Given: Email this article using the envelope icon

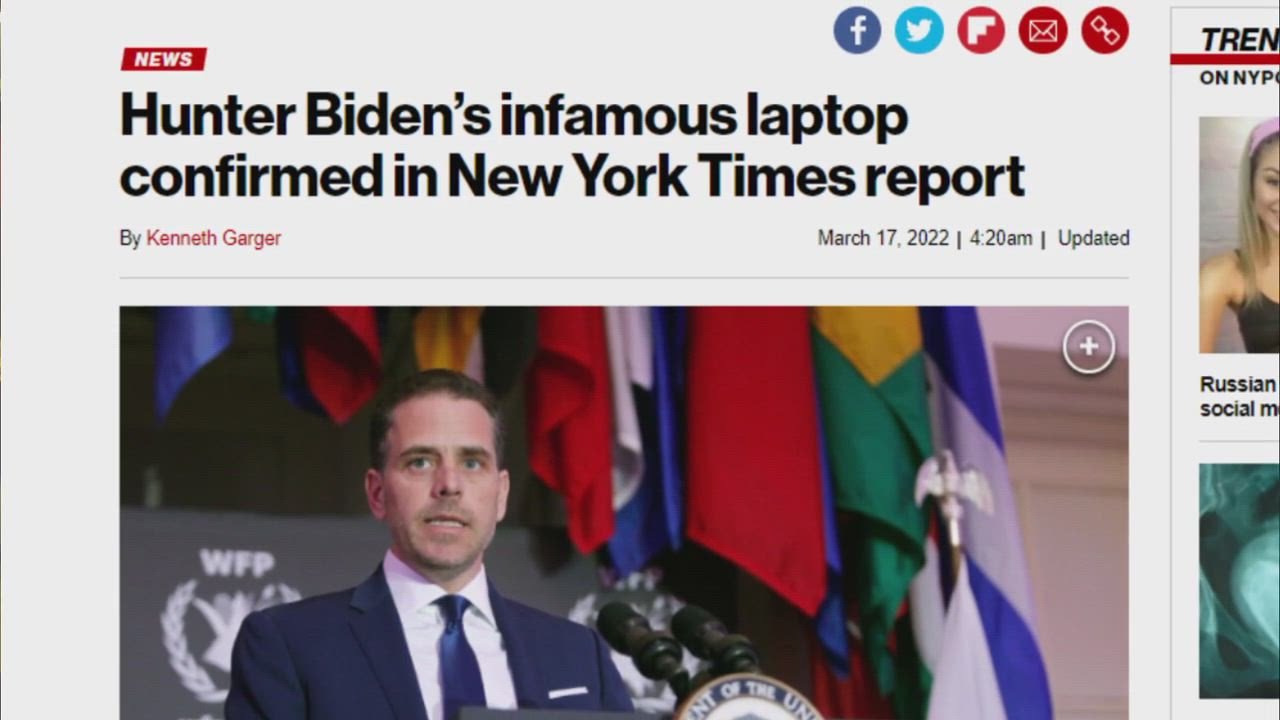Looking at the screenshot, I should click(x=1043, y=30).
